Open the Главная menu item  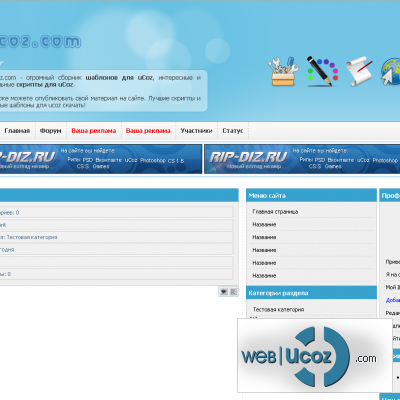(17, 131)
